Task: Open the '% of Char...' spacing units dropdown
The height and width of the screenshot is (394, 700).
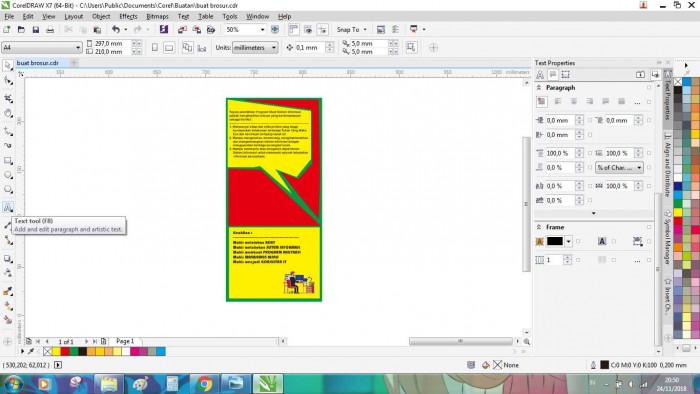Action: pos(619,167)
